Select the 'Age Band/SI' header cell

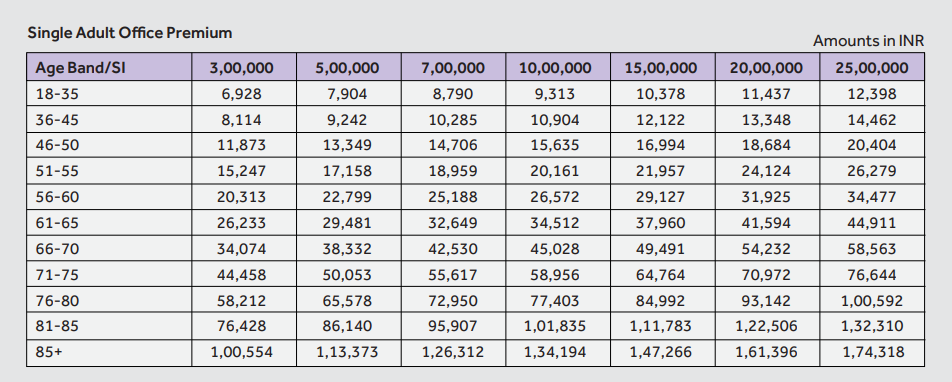(x=109, y=67)
